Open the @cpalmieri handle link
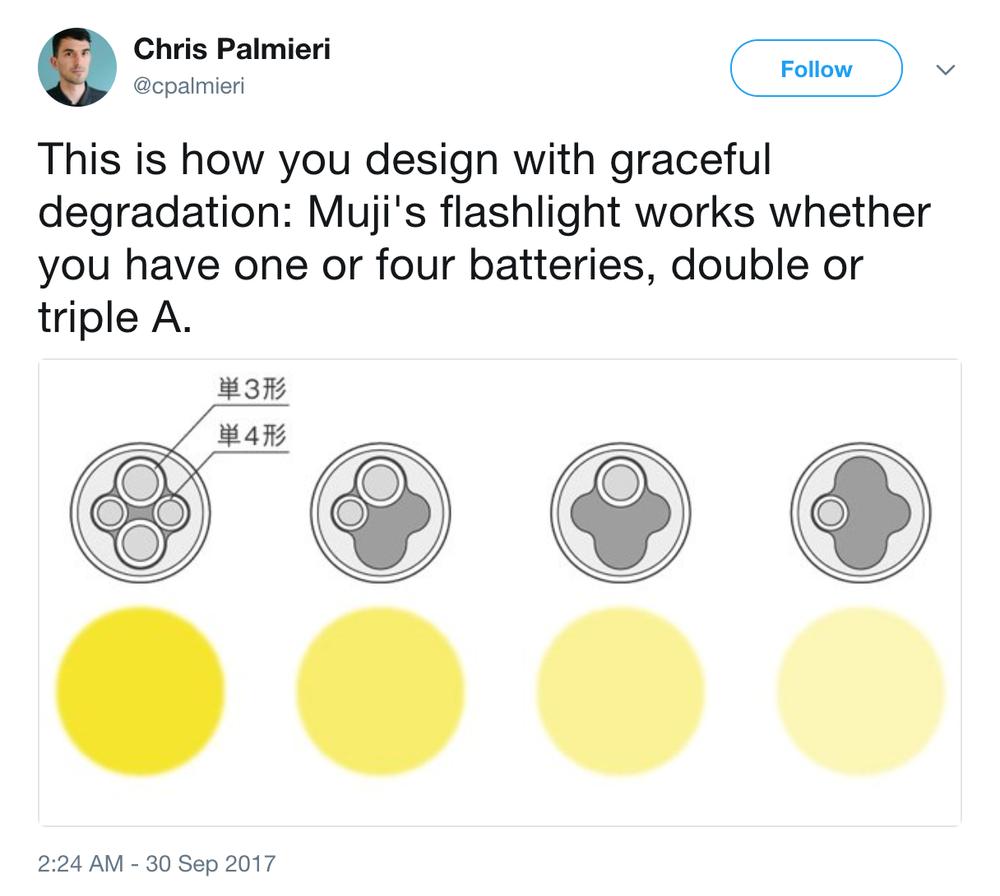The width and height of the screenshot is (1000, 896). point(189,85)
